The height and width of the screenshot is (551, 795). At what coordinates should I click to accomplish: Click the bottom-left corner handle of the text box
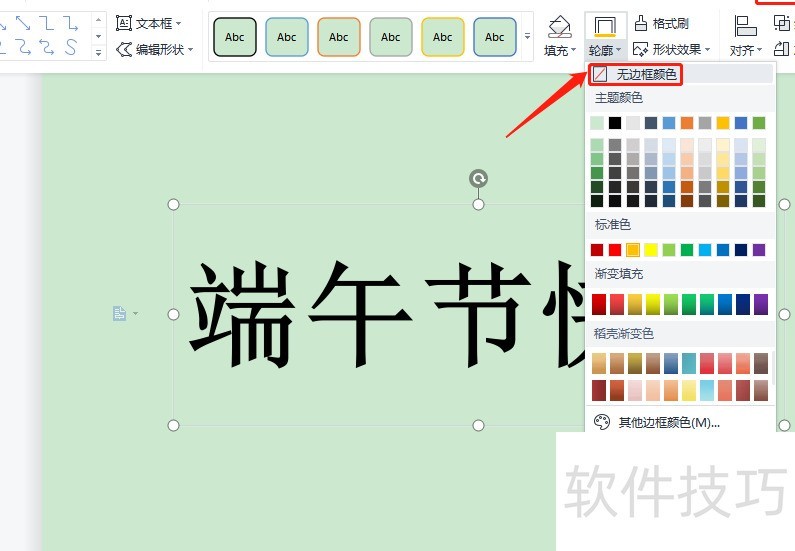pyautogui.click(x=173, y=425)
